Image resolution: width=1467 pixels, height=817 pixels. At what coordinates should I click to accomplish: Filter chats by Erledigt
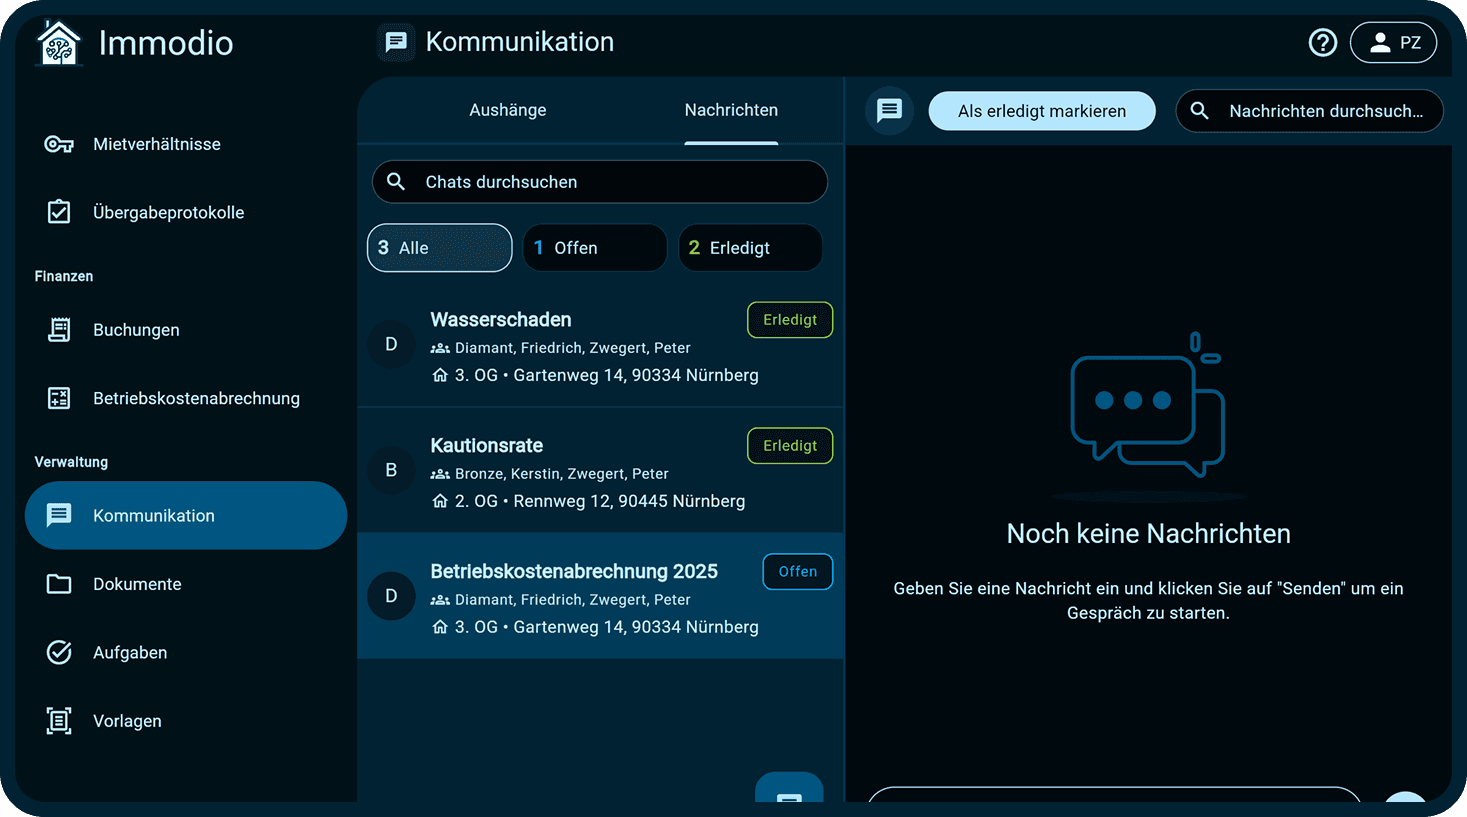click(x=750, y=248)
